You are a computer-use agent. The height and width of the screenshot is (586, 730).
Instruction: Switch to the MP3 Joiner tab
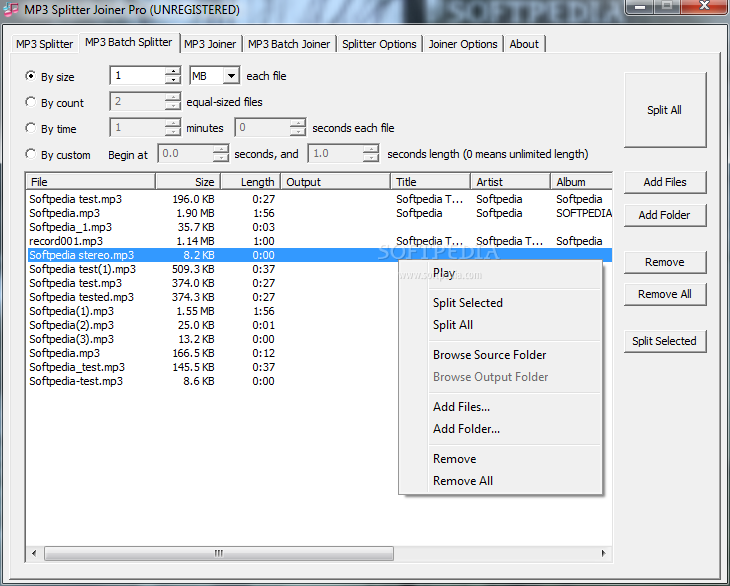[210, 44]
